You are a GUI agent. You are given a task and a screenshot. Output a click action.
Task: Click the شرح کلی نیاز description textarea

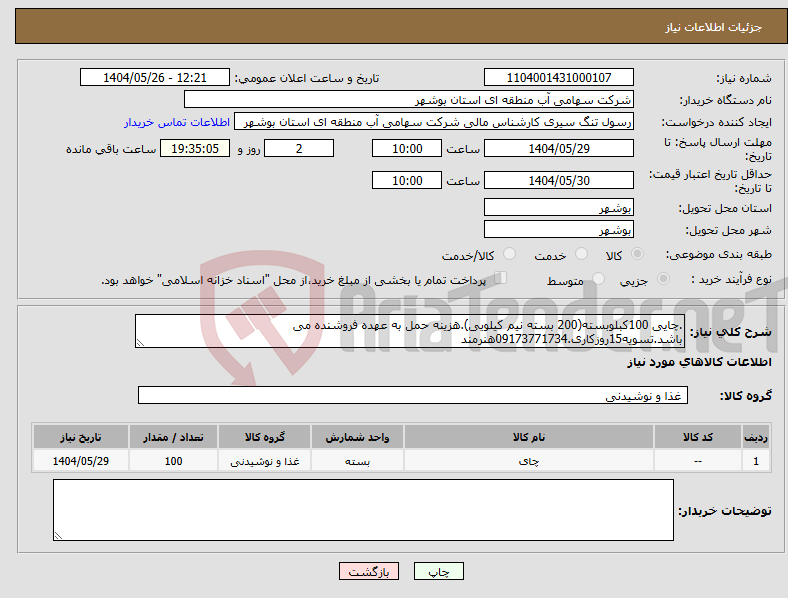410,331
